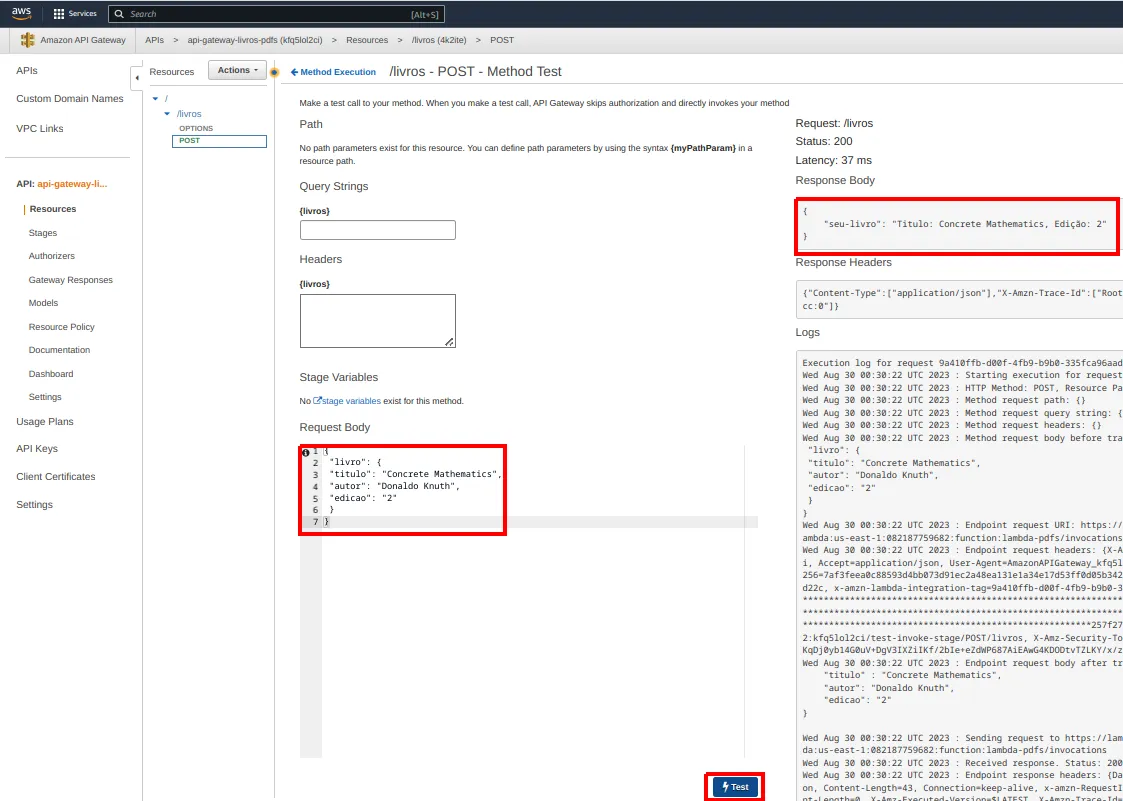Click Status: 200 text
The image size is (1123, 801).
coord(824,141)
